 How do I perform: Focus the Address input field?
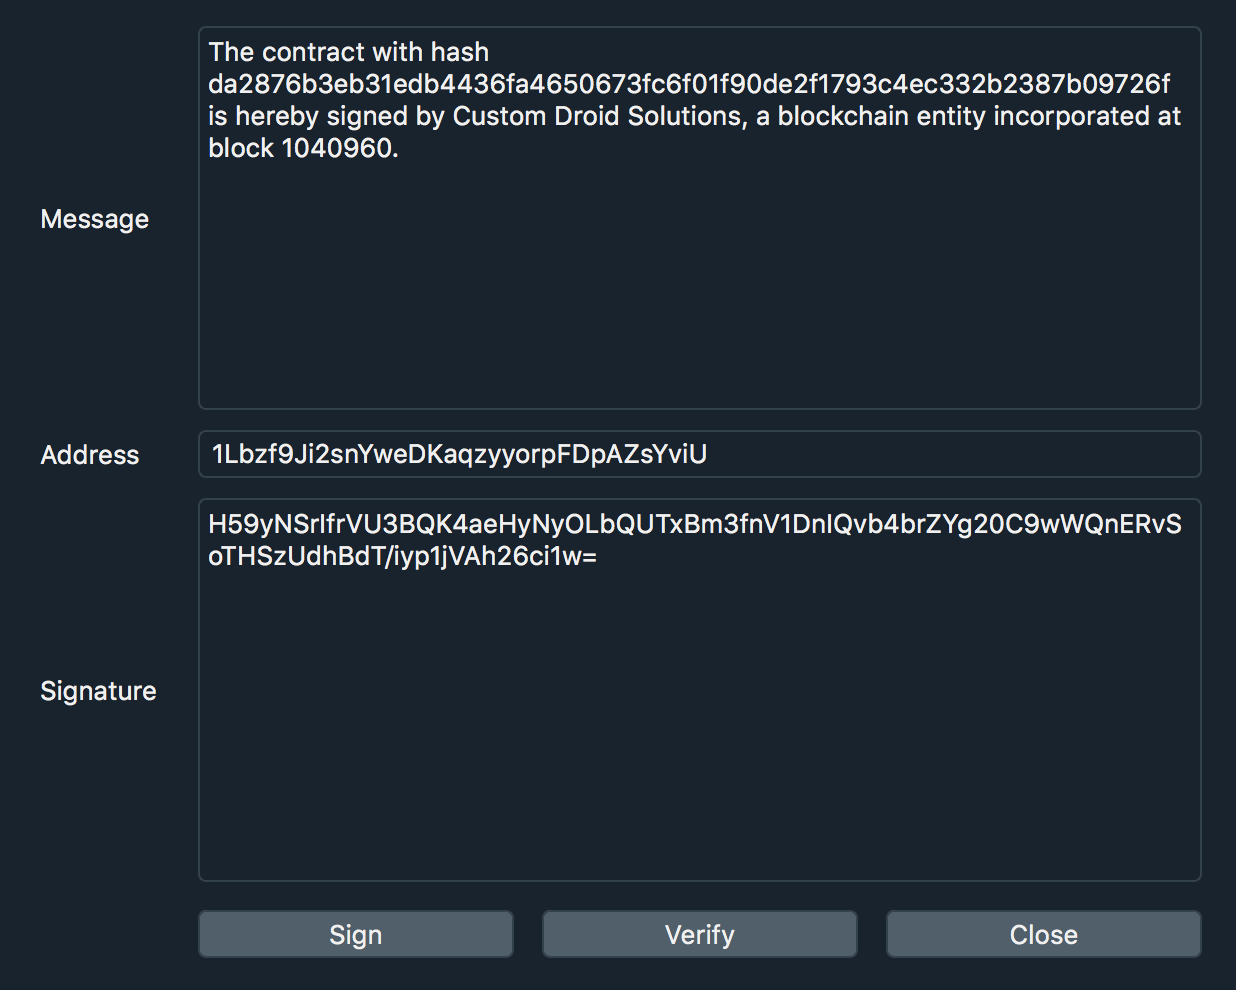(699, 454)
